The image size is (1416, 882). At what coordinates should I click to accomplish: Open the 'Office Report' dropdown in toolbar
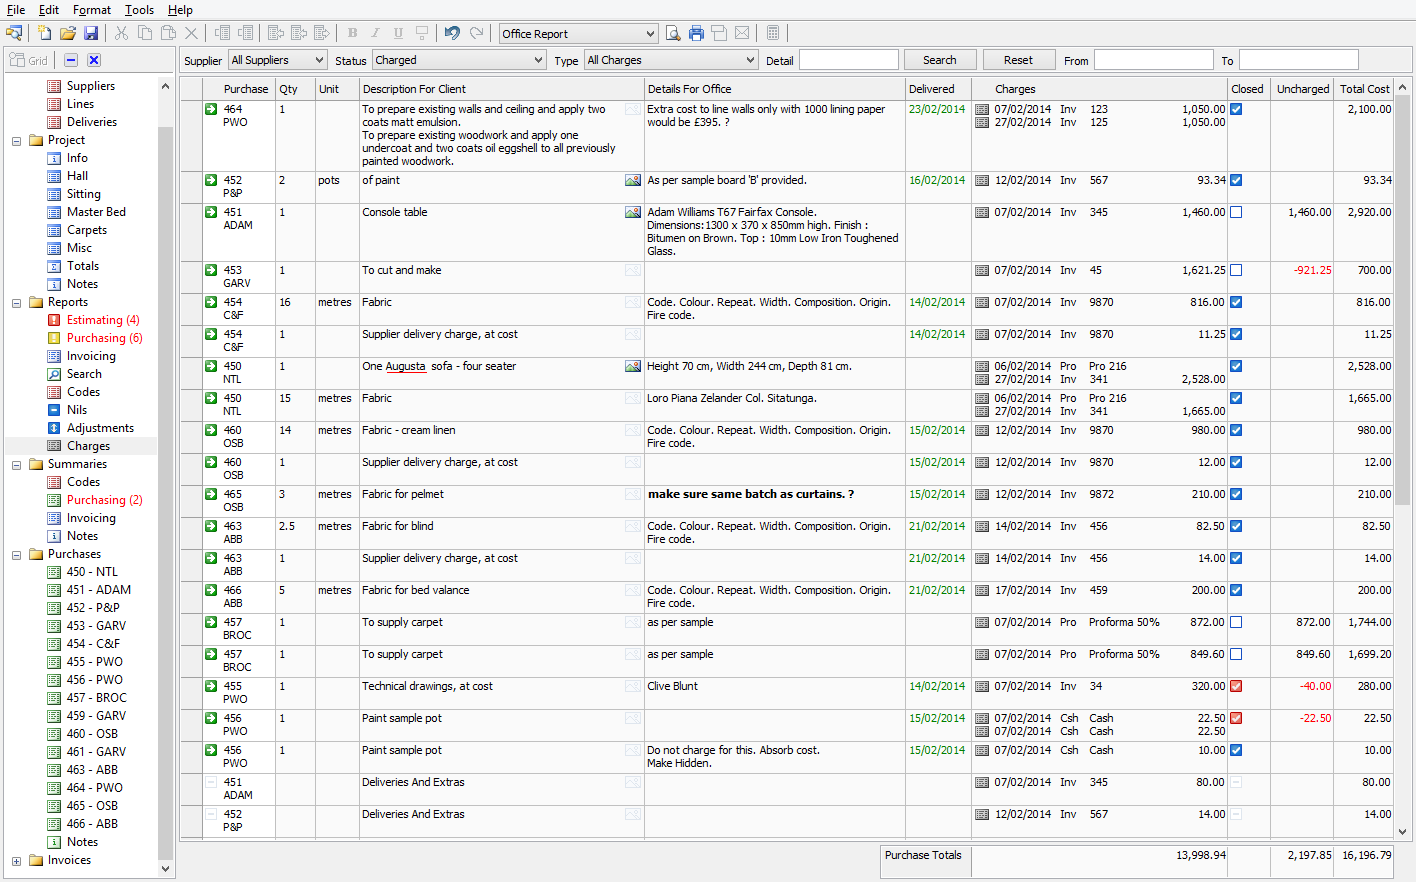(579, 33)
